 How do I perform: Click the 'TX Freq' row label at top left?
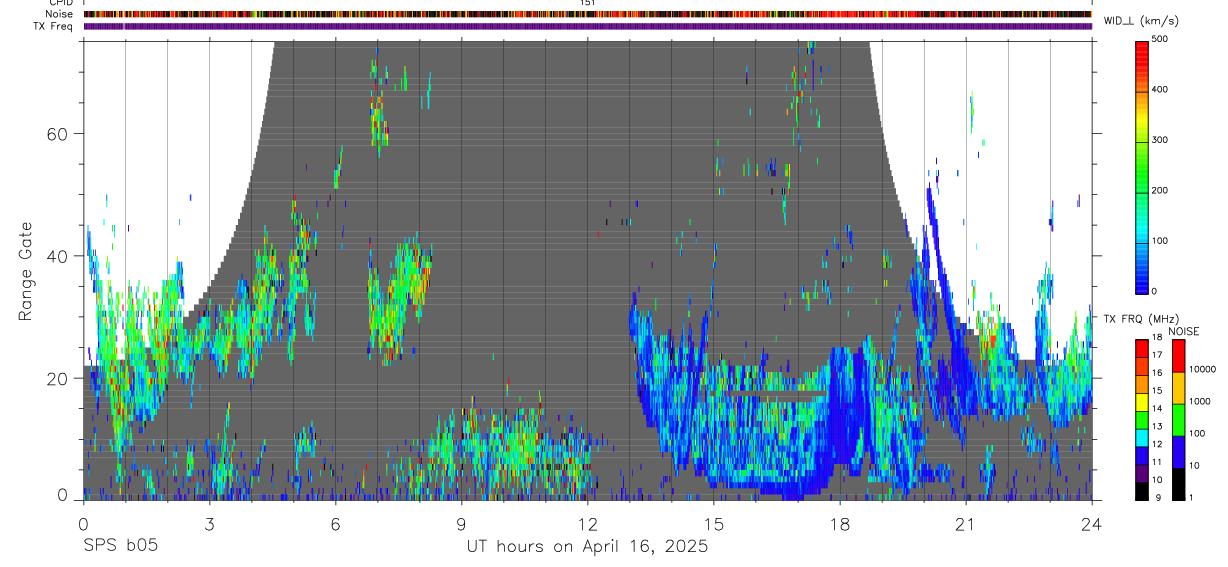coord(54,26)
